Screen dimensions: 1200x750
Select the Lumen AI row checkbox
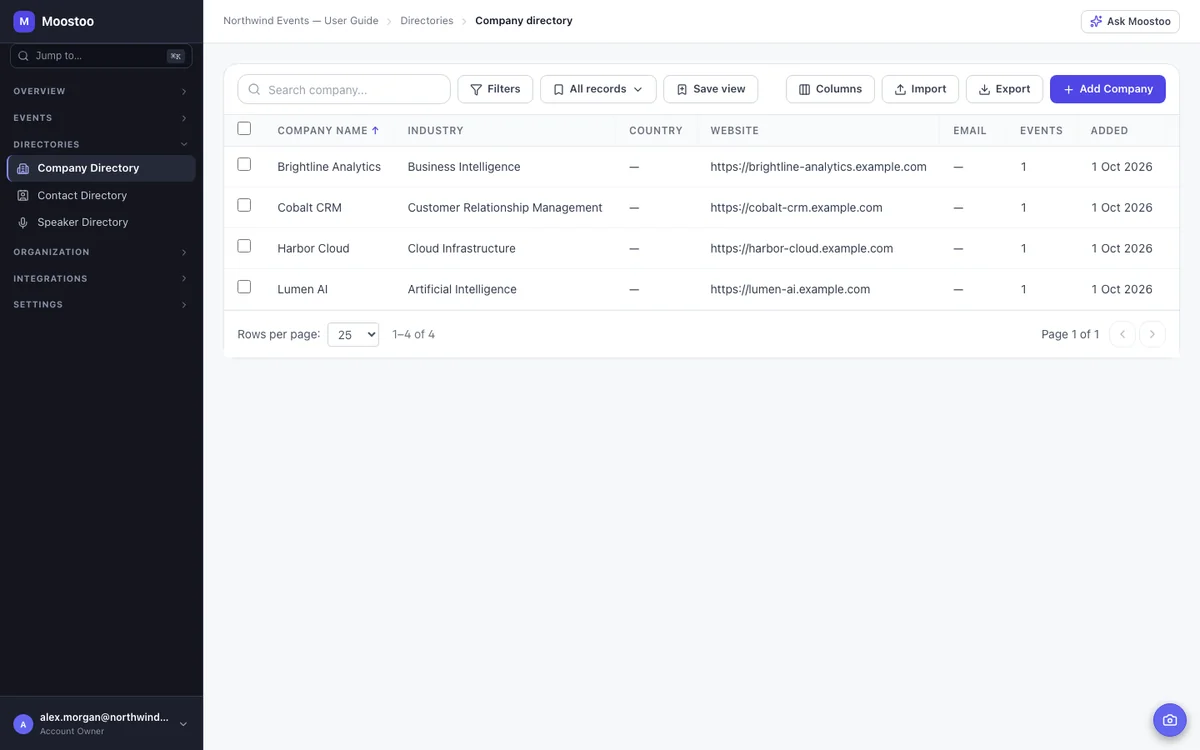(x=244, y=287)
